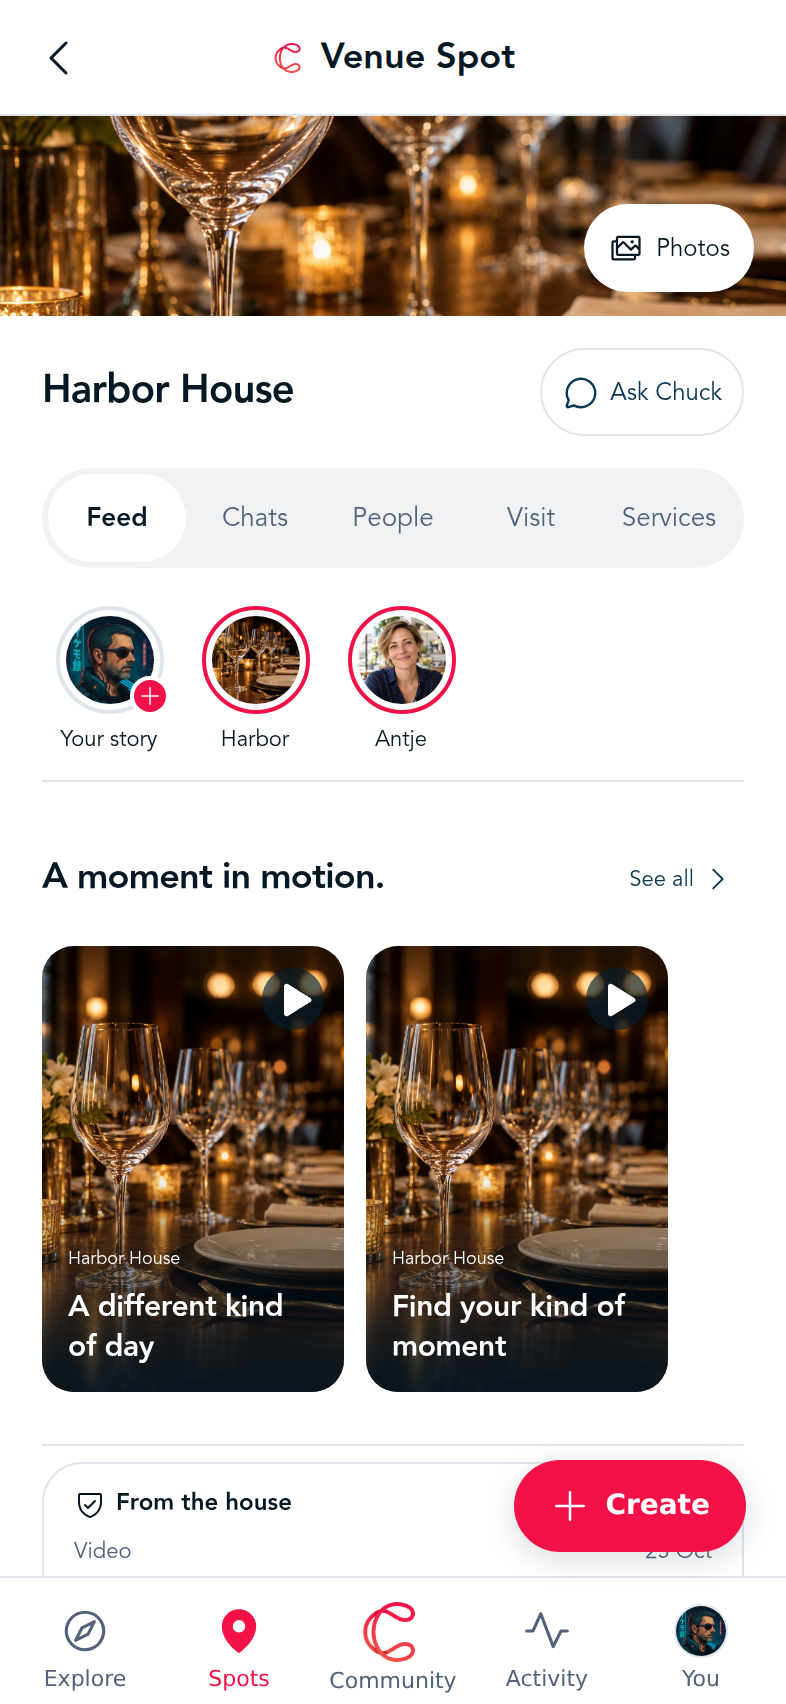
Task: Select the Services tab
Action: click(669, 517)
